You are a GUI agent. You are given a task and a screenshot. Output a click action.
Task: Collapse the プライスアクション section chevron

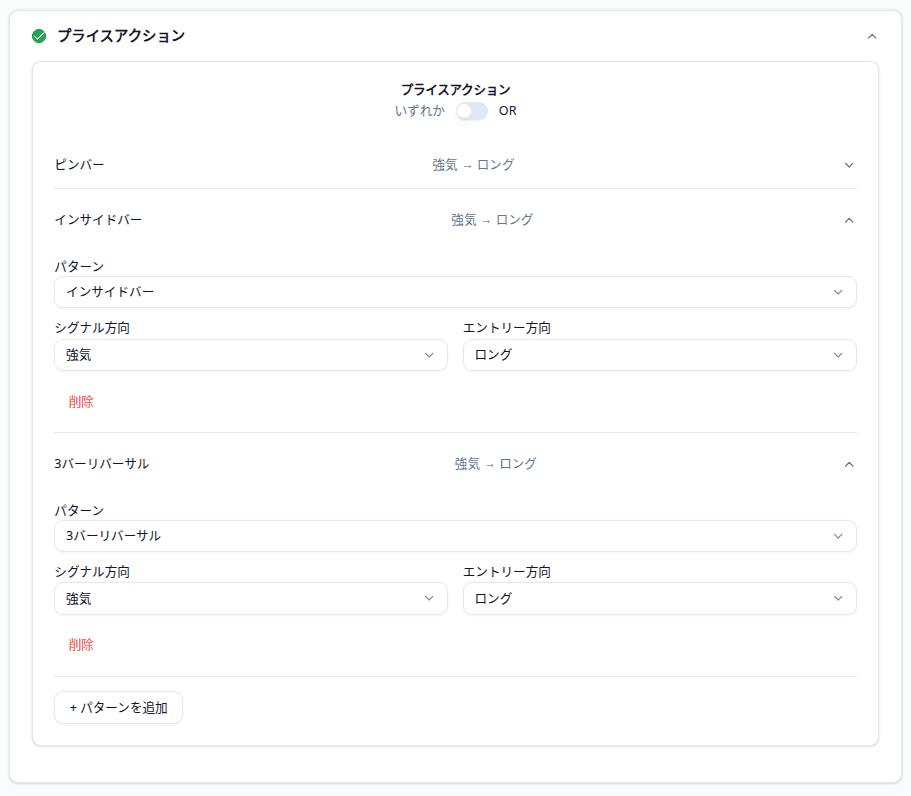871,36
